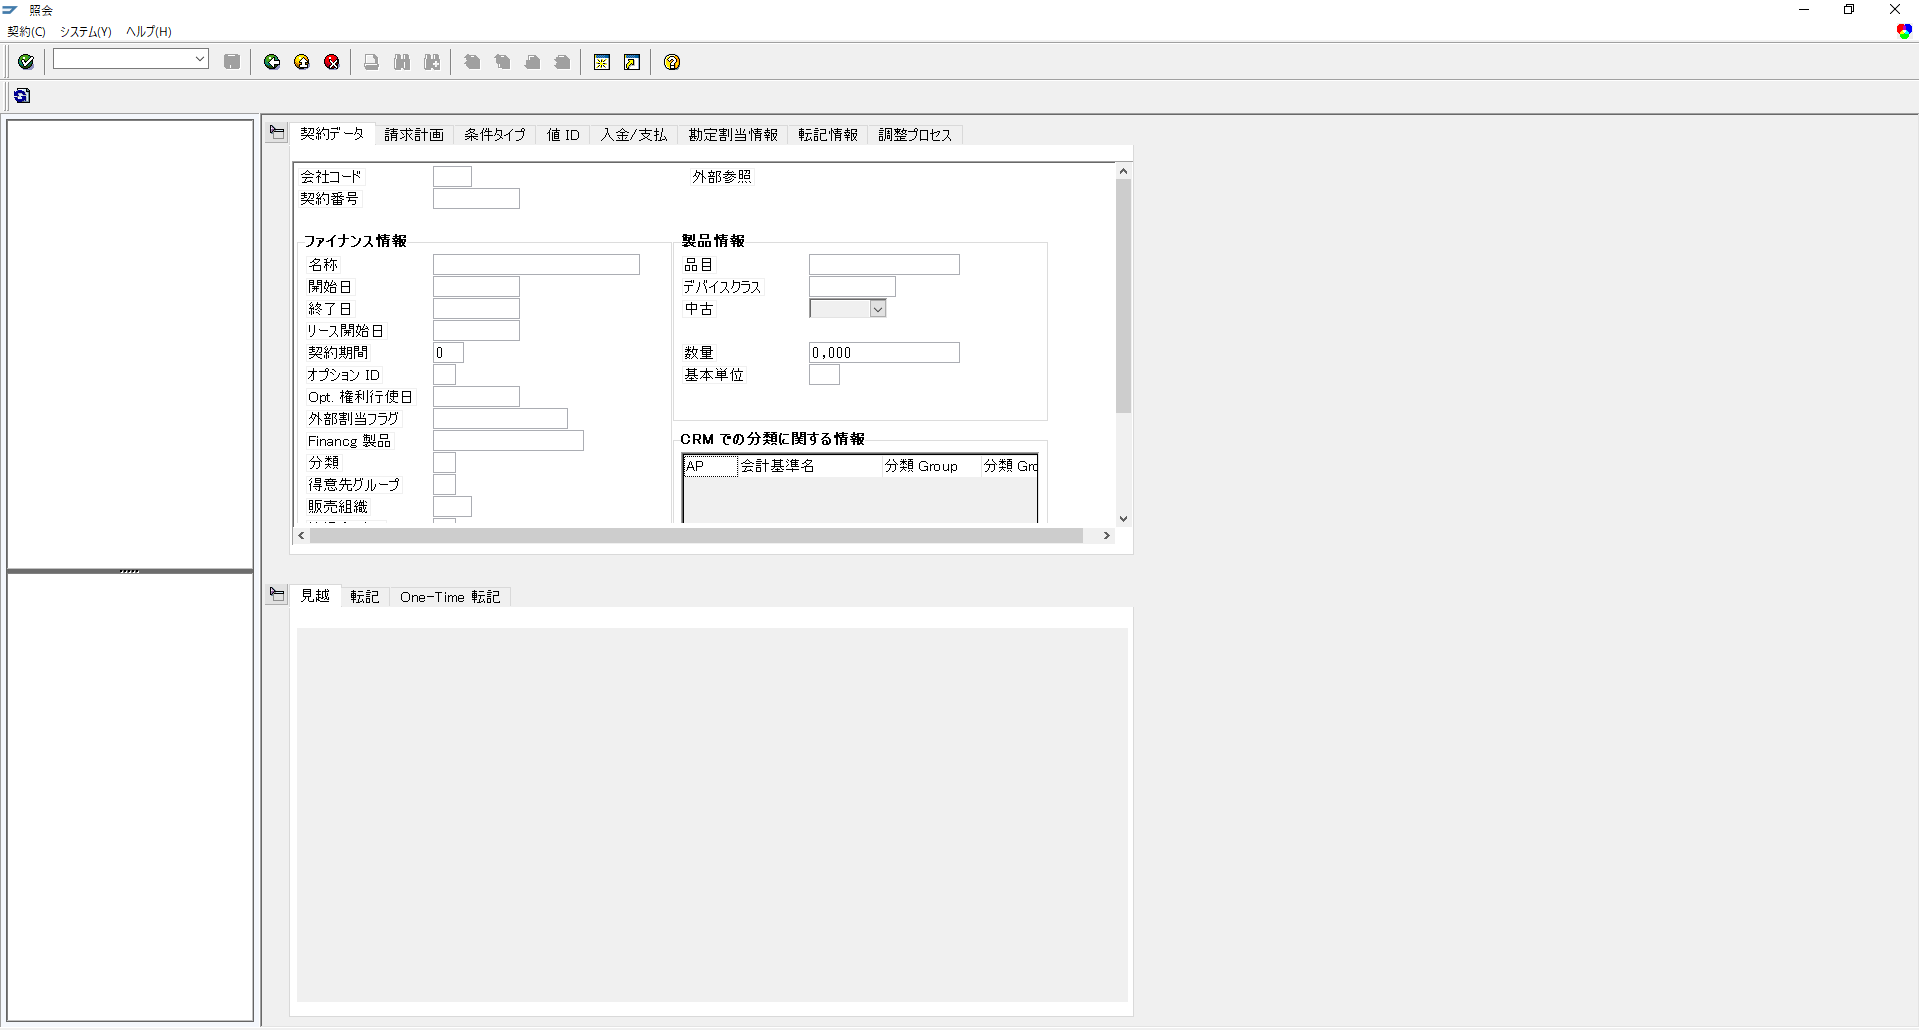Click the 会社コード input field
1919x1030 pixels.
coord(452,177)
